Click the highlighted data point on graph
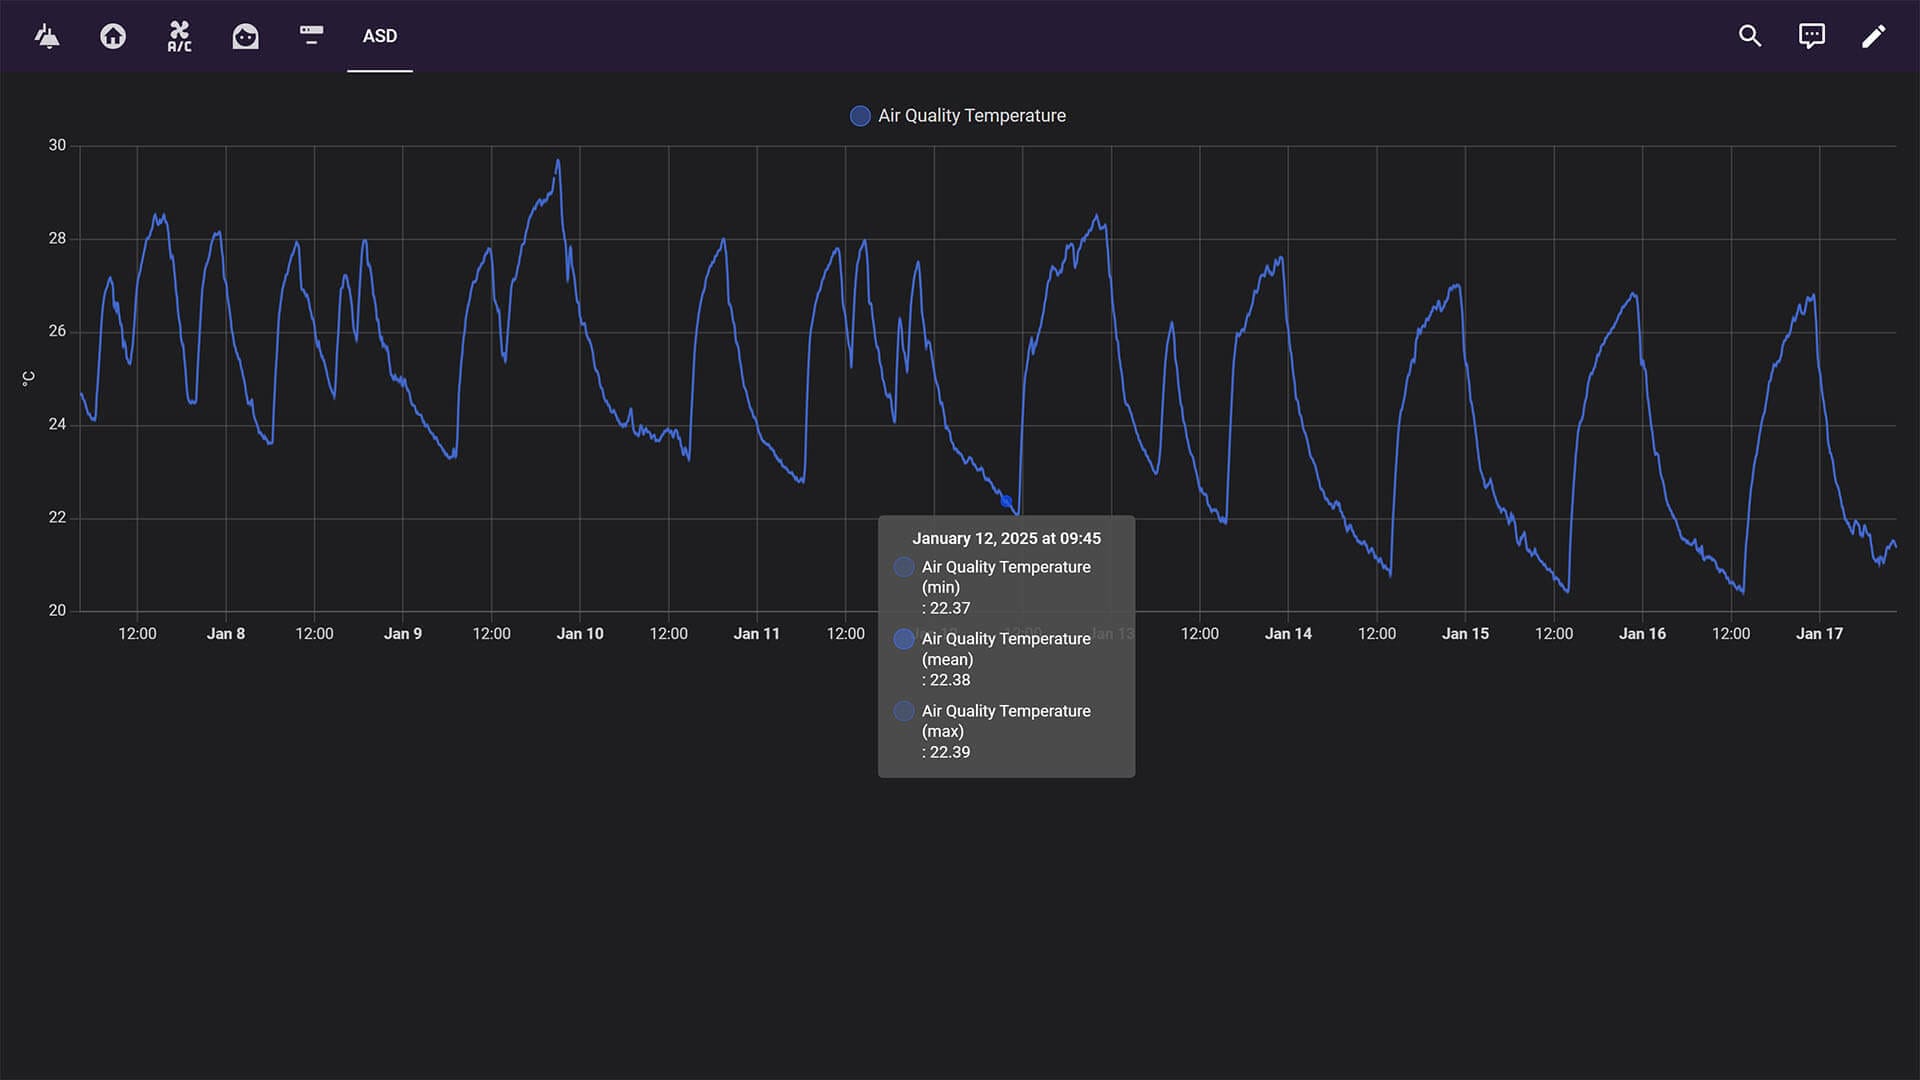1920x1080 pixels. (x=1006, y=501)
